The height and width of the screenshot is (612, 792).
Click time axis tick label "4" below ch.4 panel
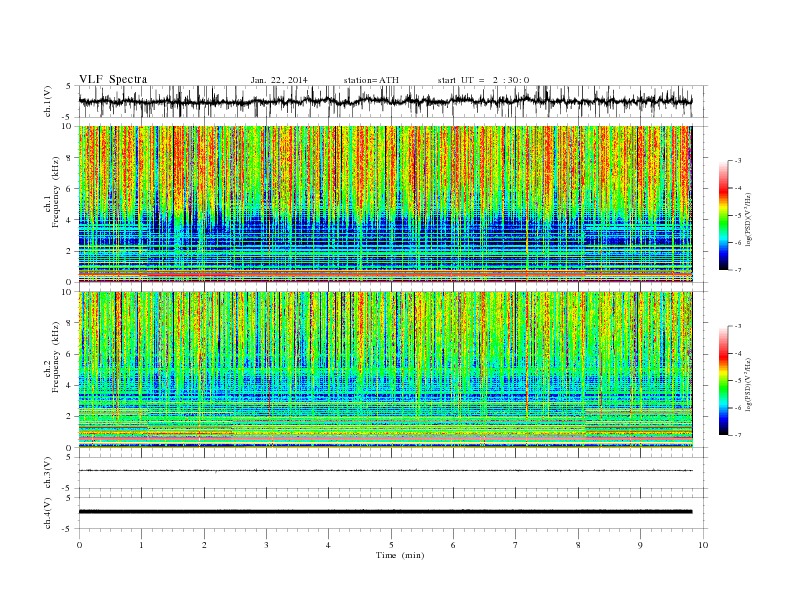pos(328,545)
